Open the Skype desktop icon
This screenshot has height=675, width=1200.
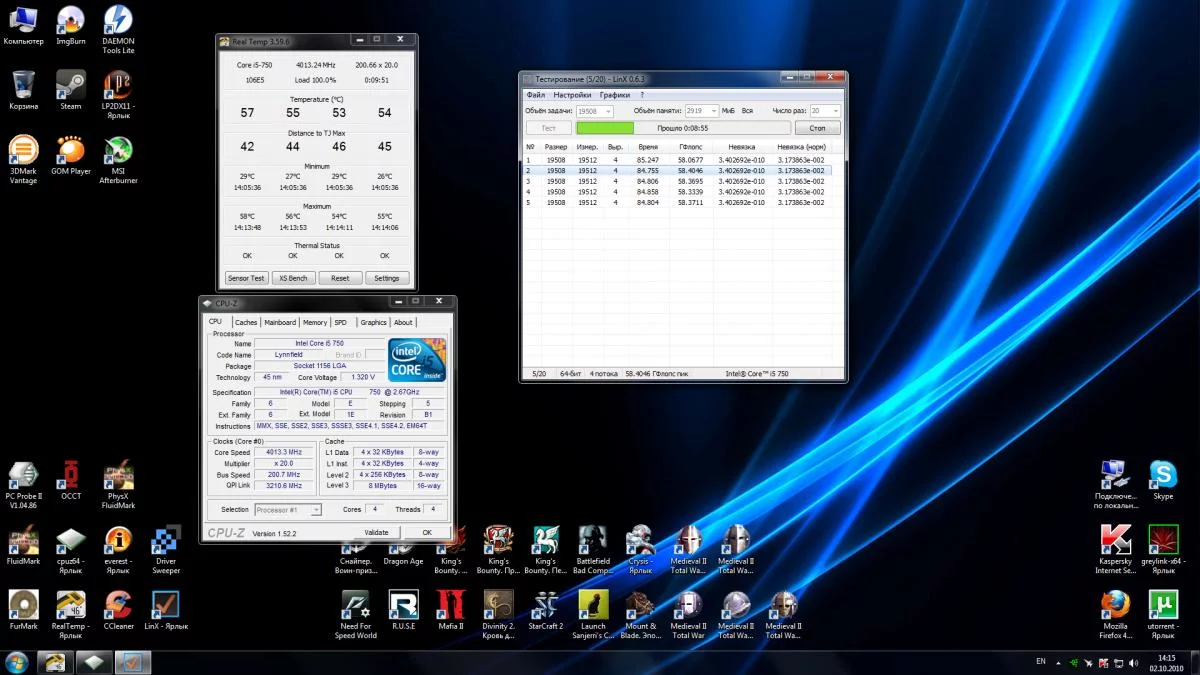coord(1162,476)
